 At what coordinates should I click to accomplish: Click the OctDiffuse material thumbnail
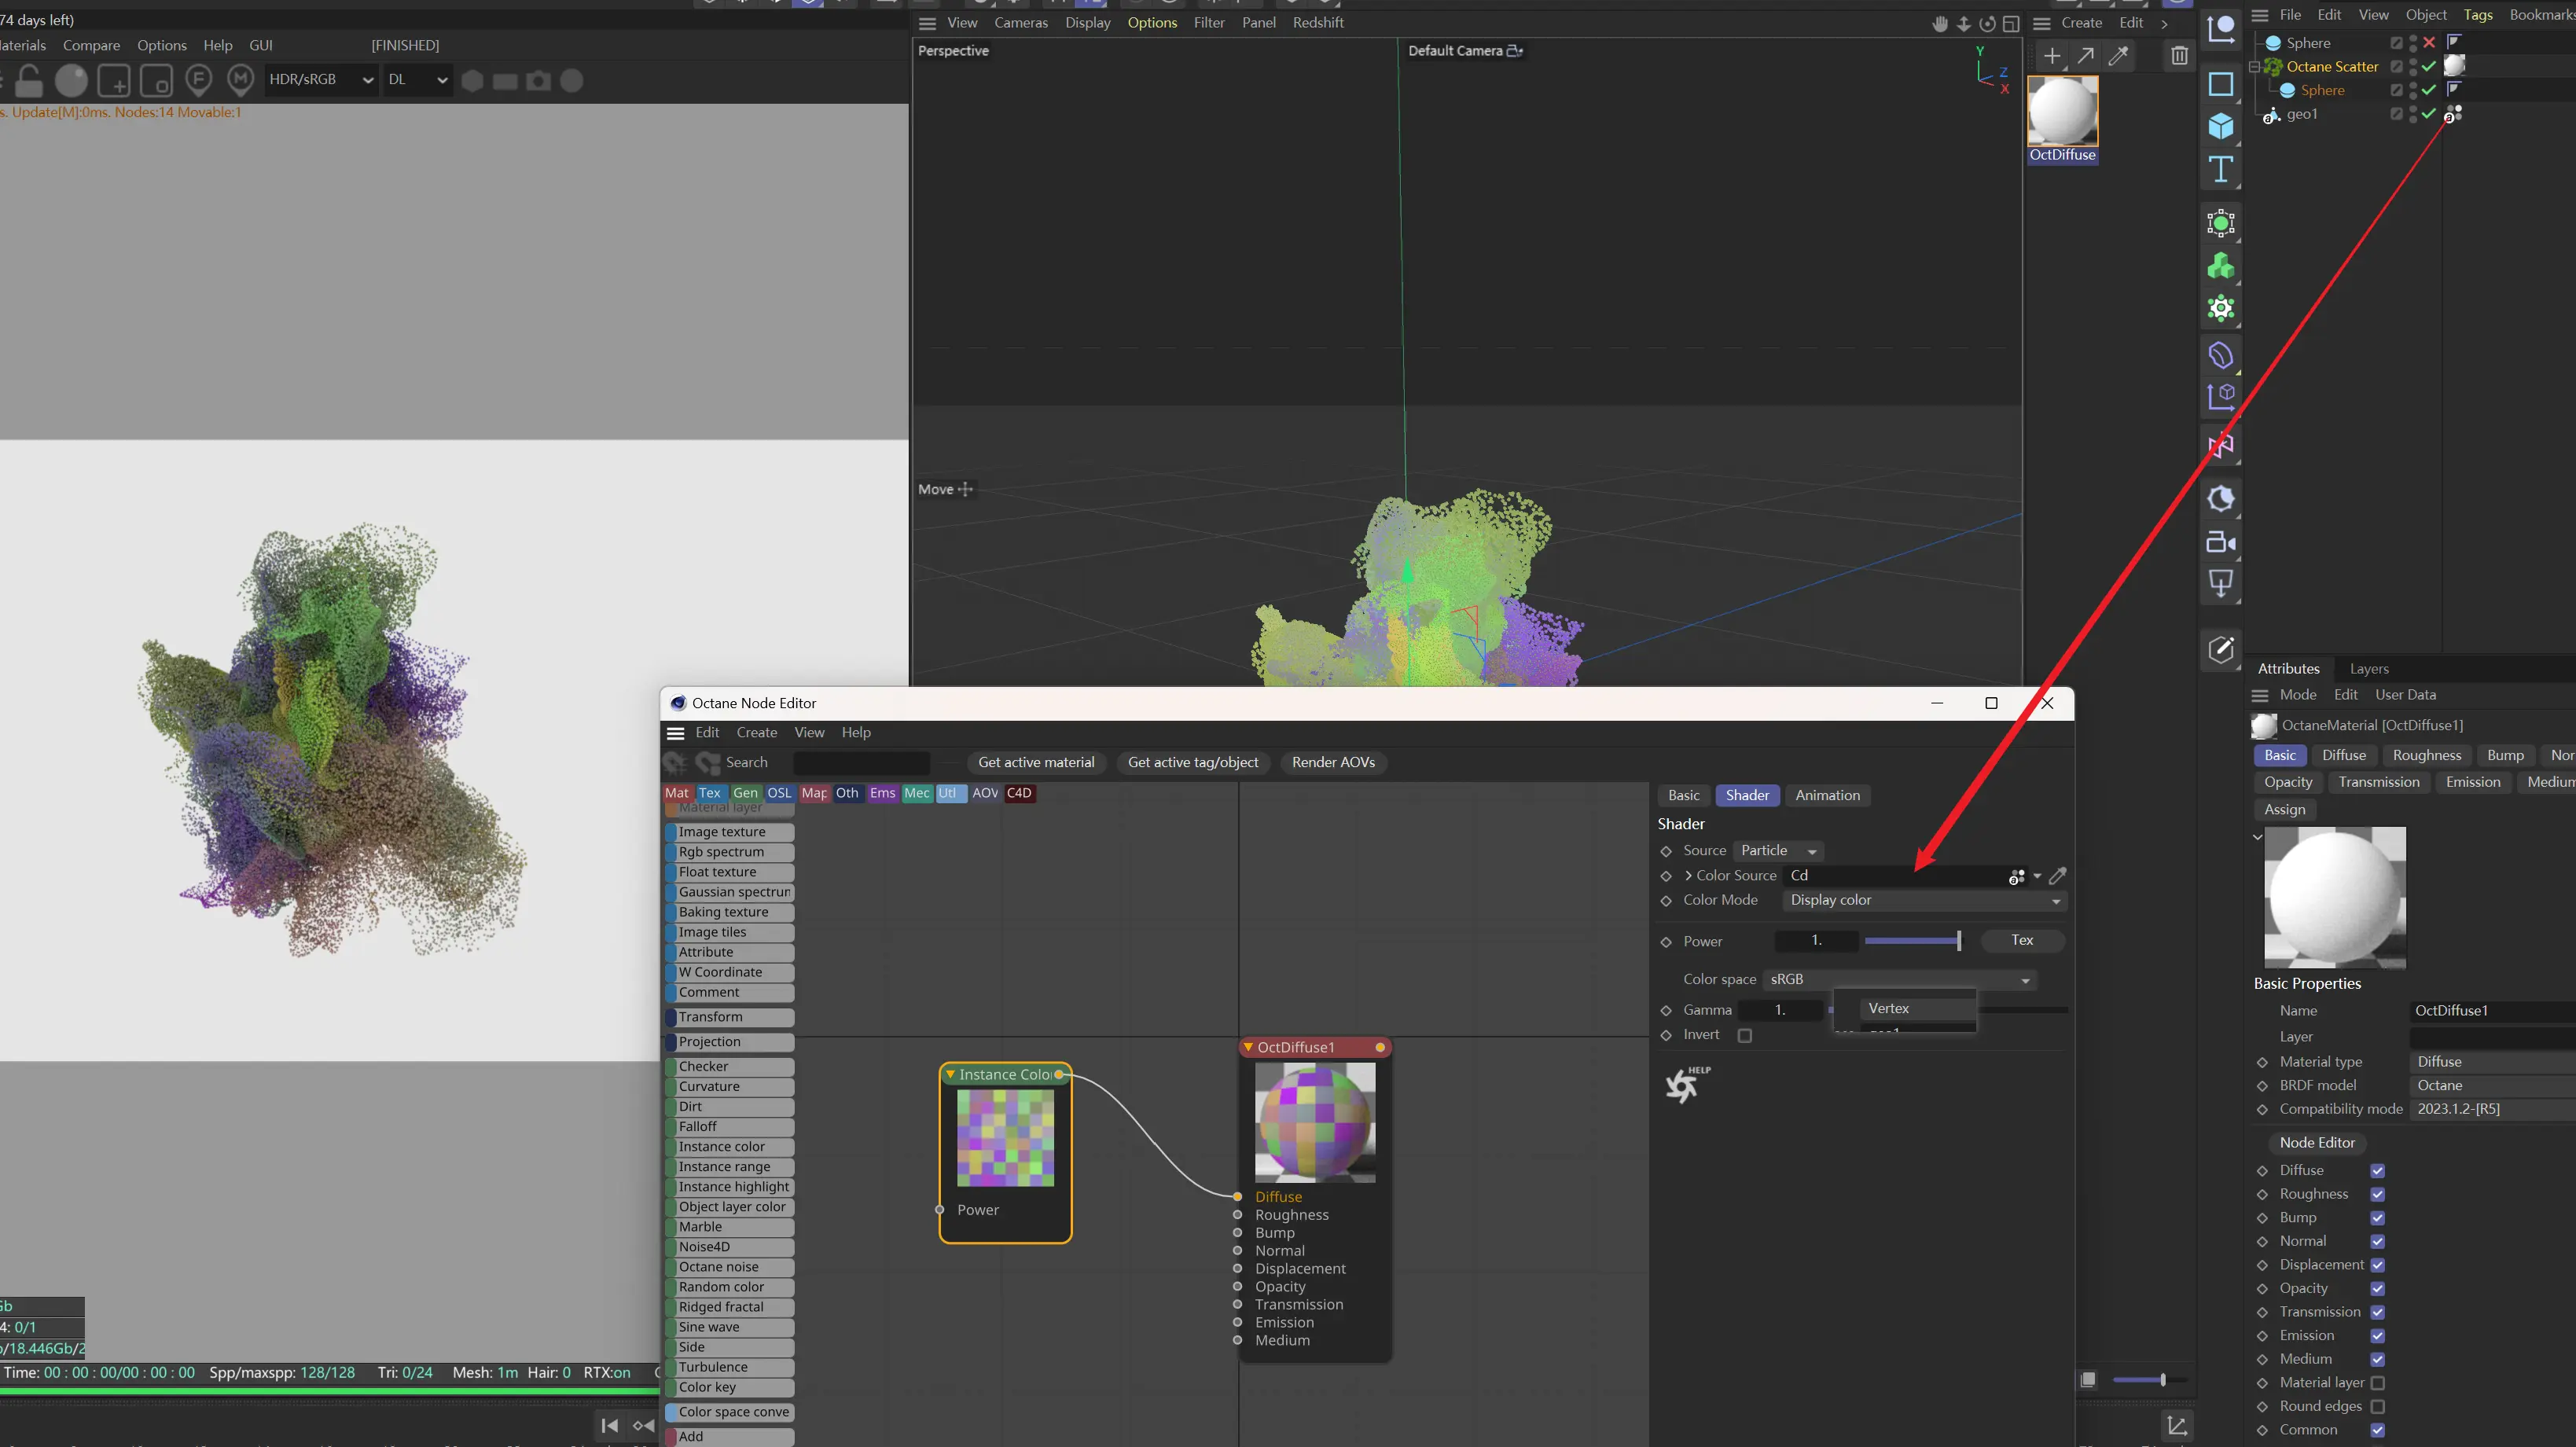coord(2062,112)
